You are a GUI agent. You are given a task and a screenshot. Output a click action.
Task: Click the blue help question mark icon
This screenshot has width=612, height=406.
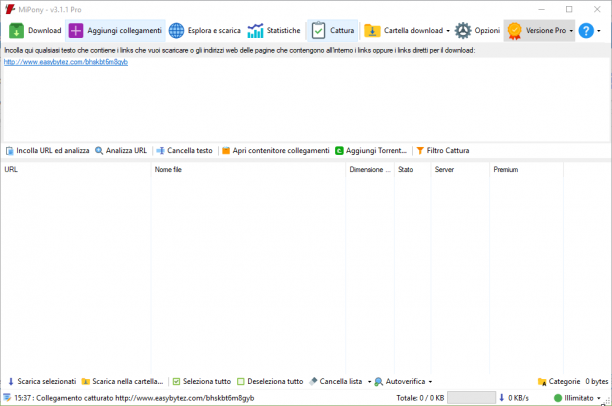tap(586, 30)
